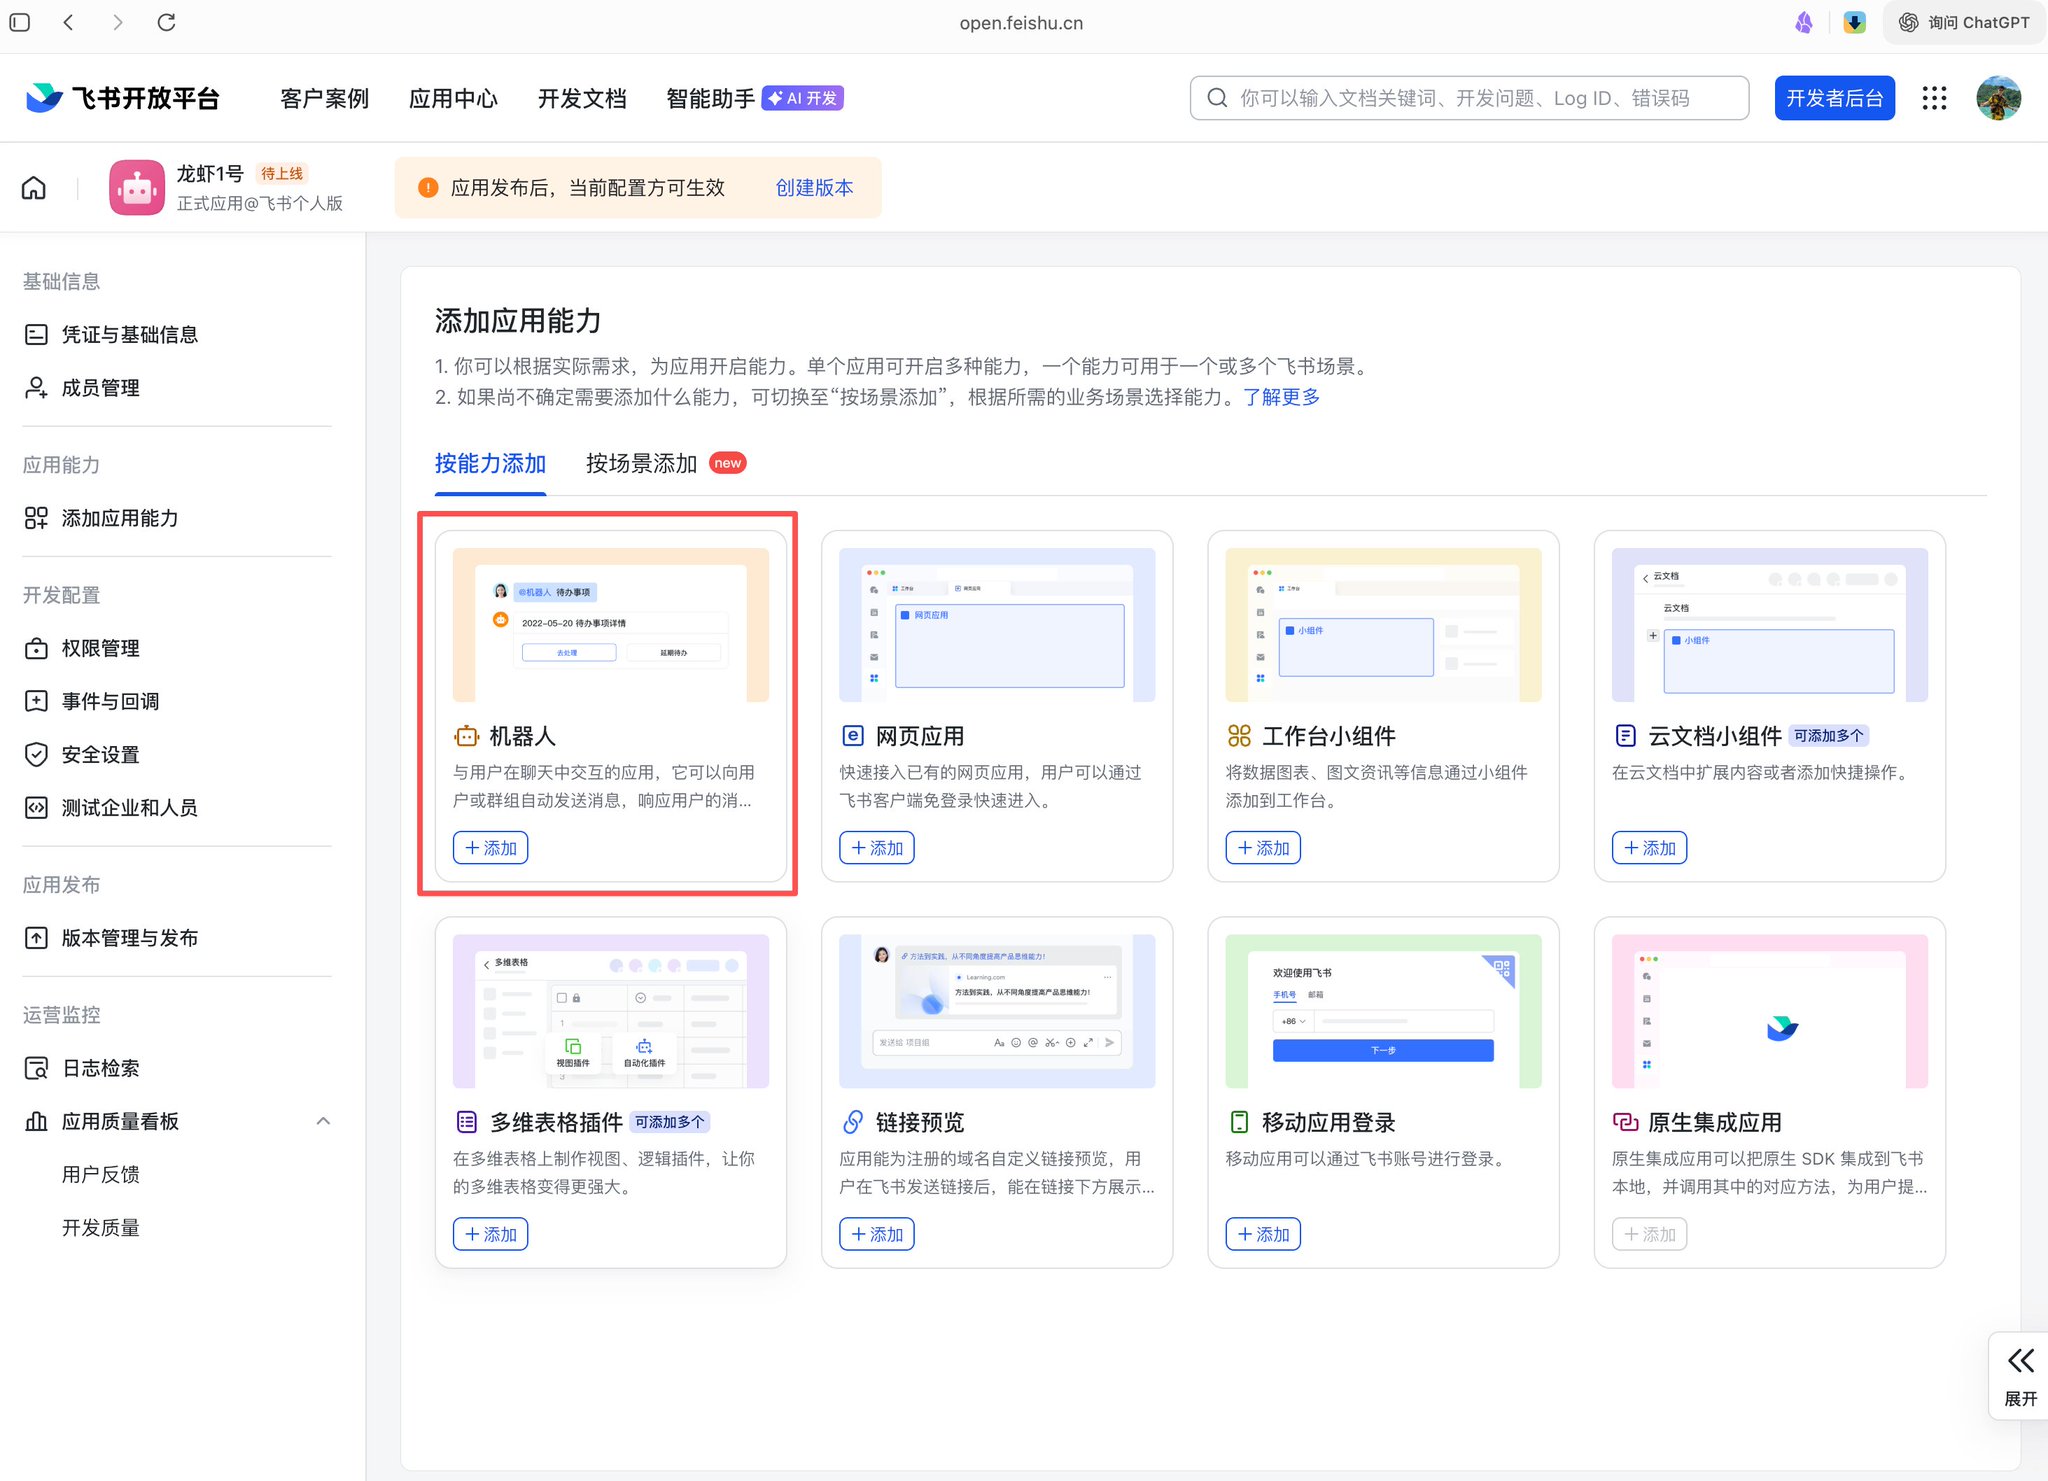Click the 工作台小组件 orange grid icon
The image size is (2048, 1481).
1239,736
